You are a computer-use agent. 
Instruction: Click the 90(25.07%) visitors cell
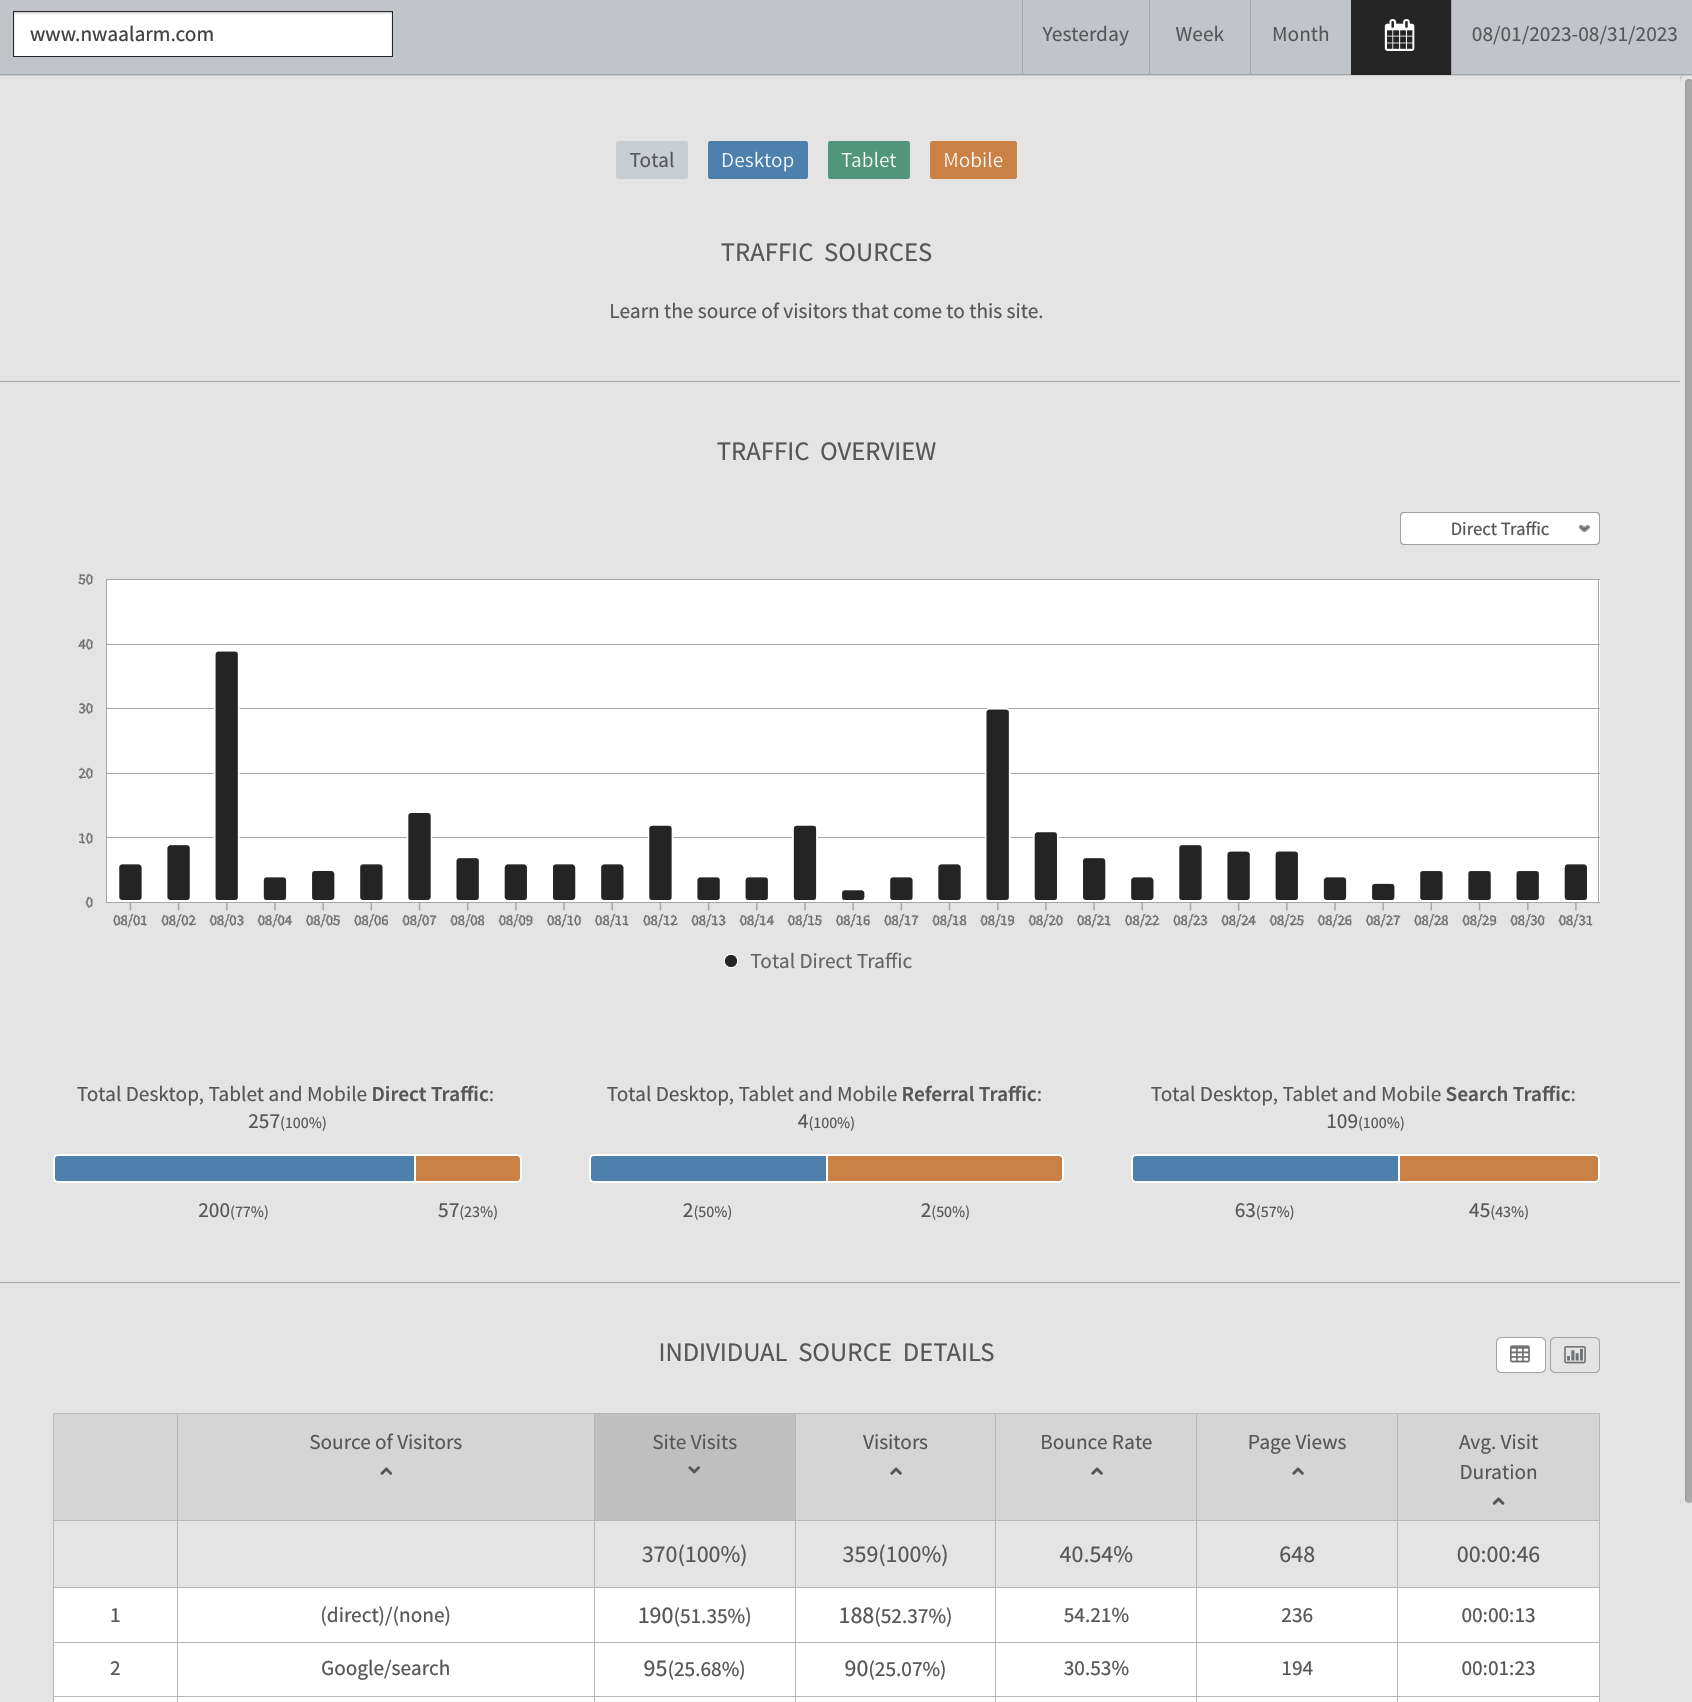click(x=895, y=1668)
